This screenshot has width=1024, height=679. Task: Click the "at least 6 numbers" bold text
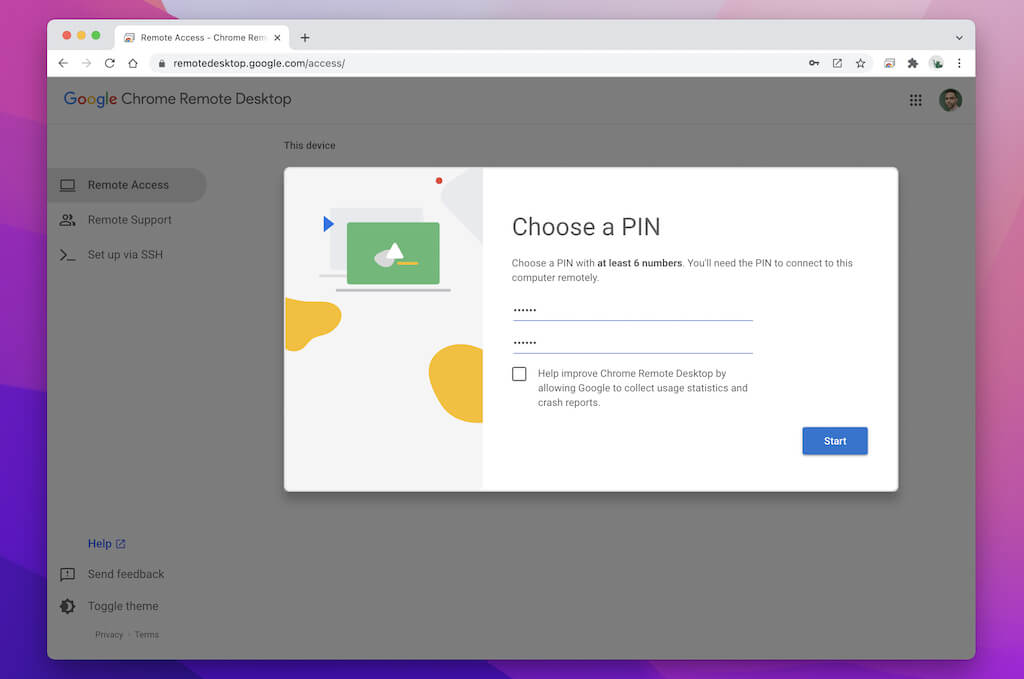[639, 263]
